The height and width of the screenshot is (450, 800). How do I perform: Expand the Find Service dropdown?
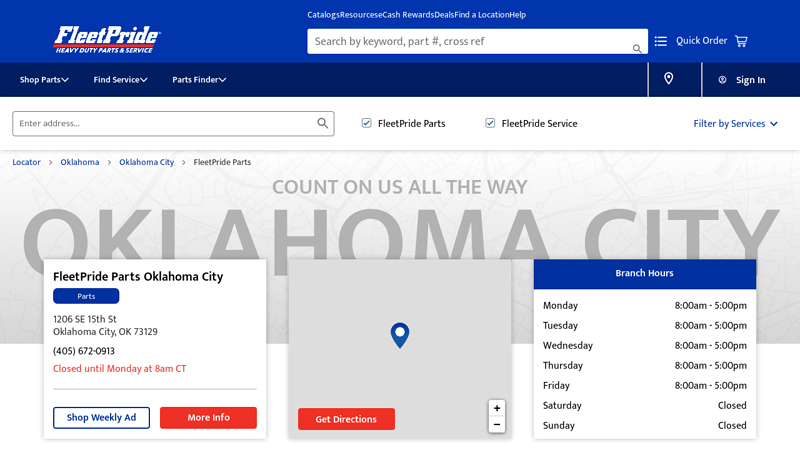tap(120, 80)
